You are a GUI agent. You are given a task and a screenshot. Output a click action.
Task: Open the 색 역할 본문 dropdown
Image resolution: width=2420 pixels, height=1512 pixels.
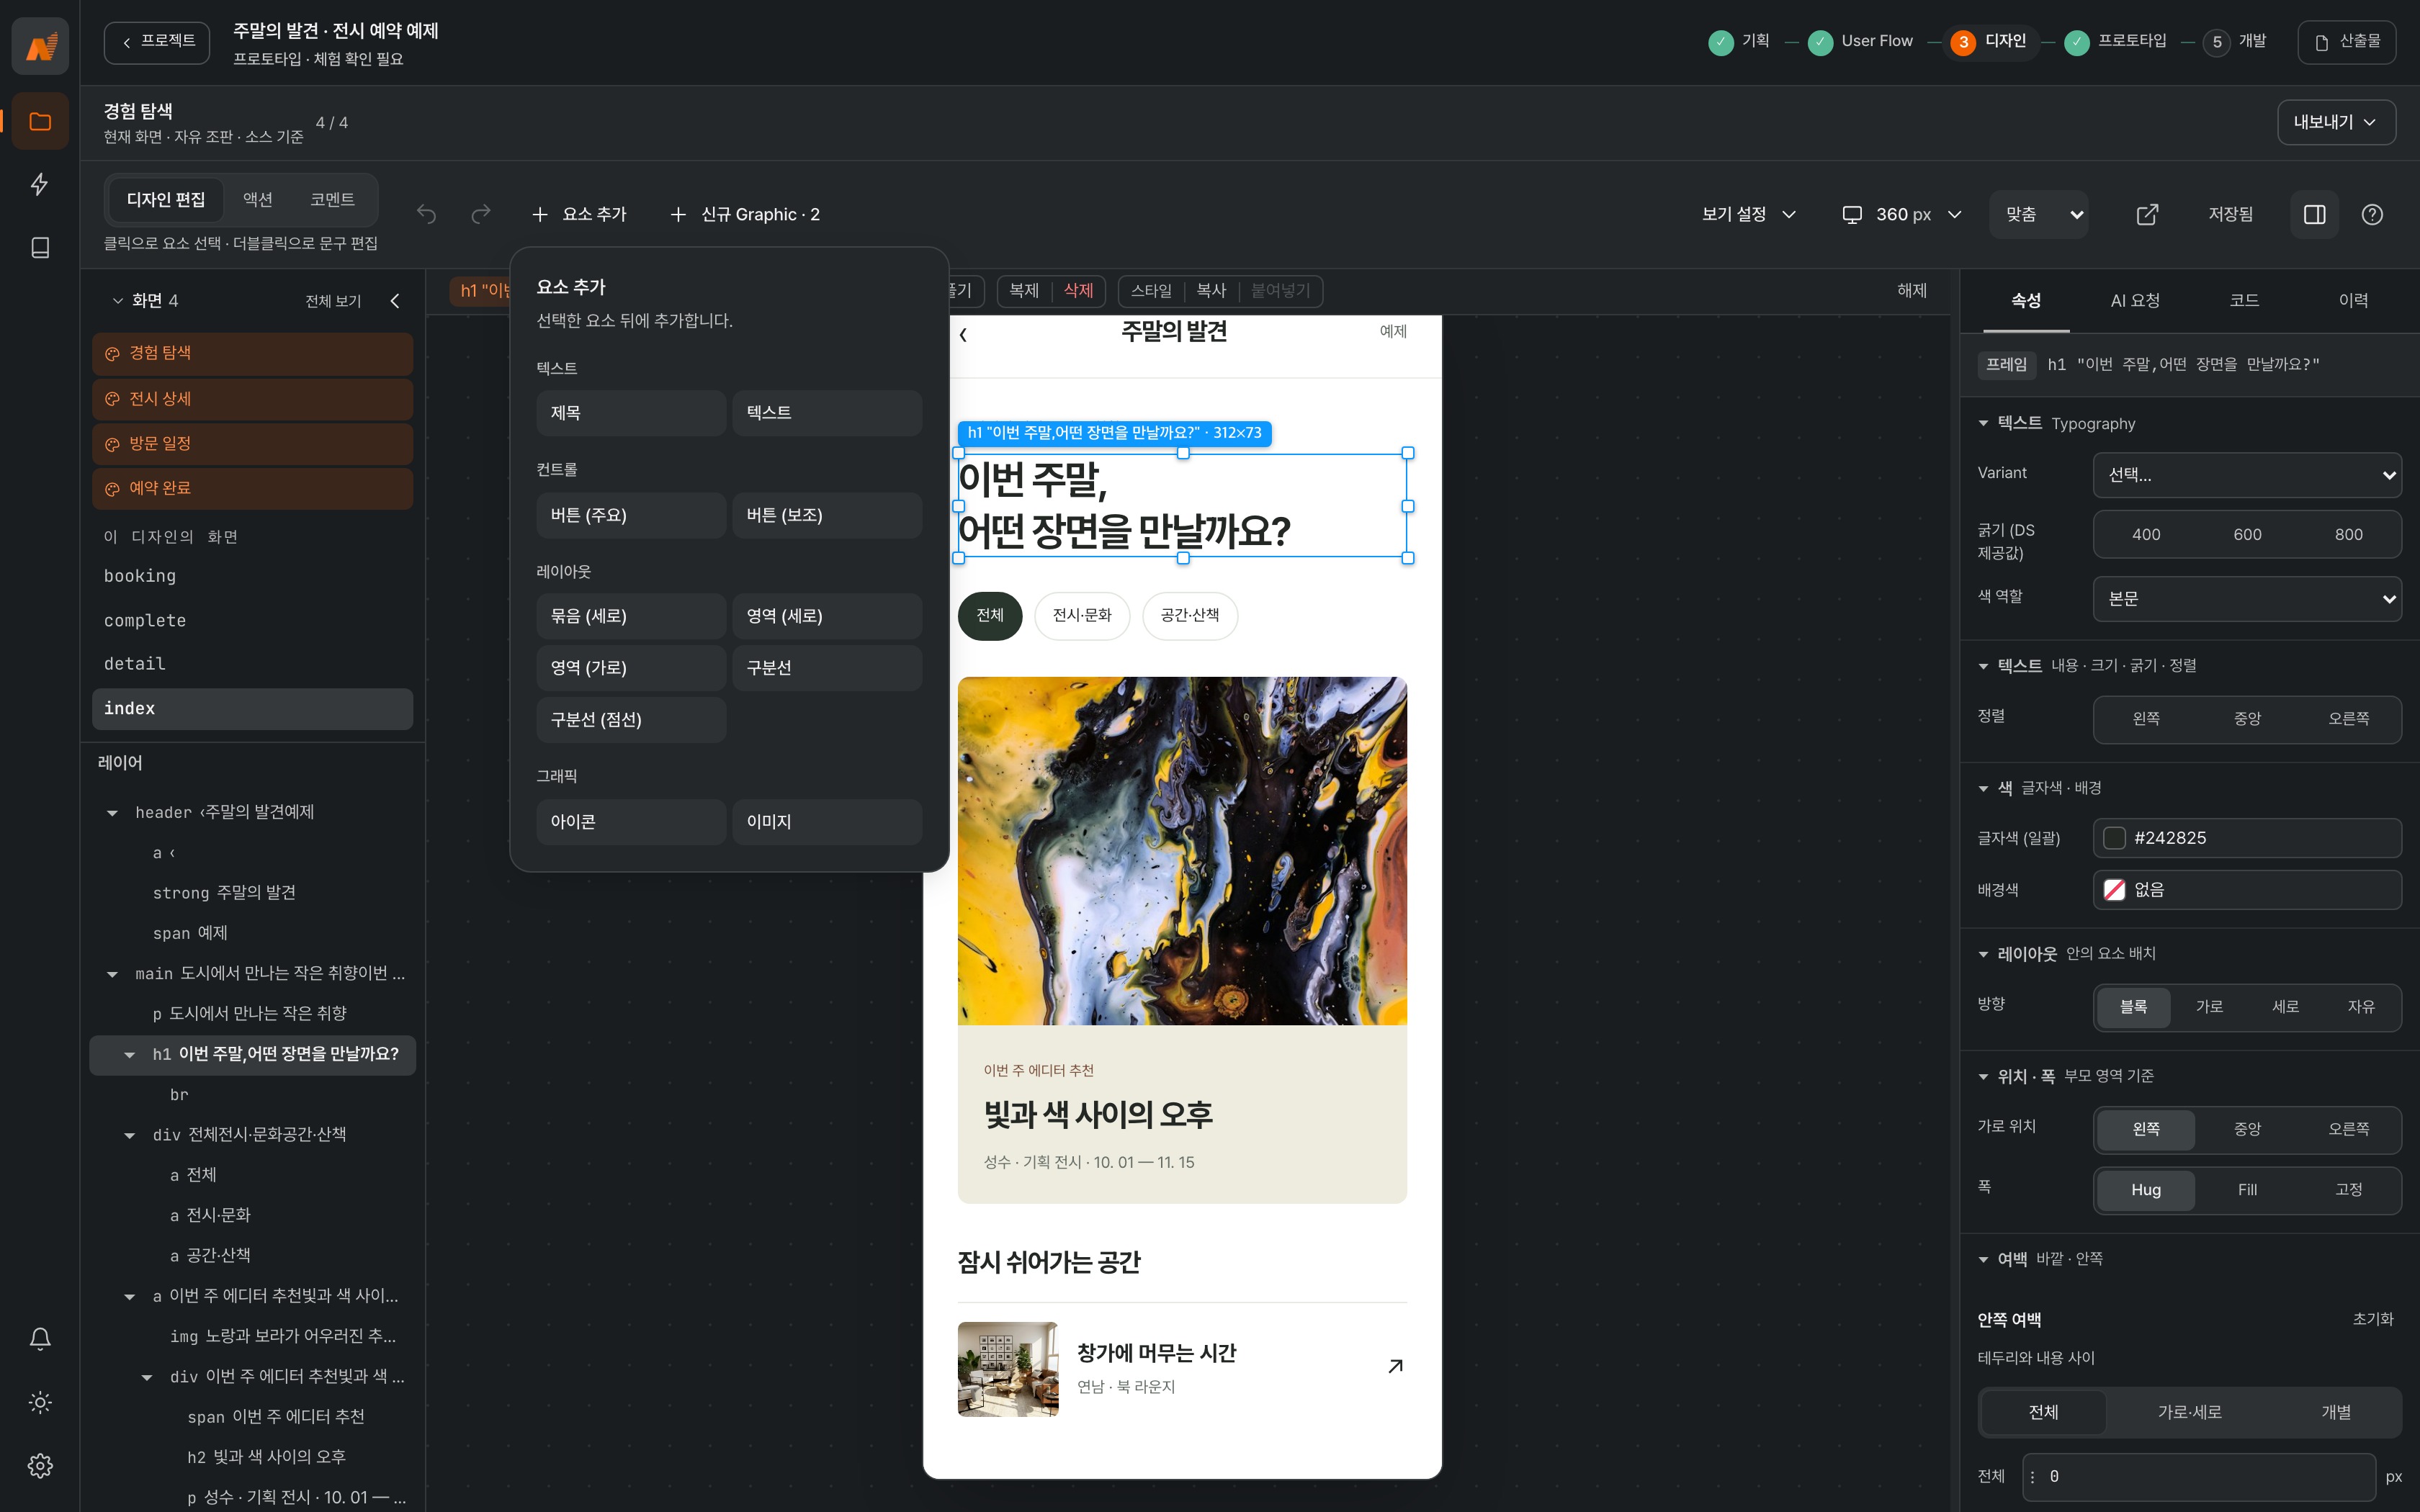pyautogui.click(x=2247, y=598)
